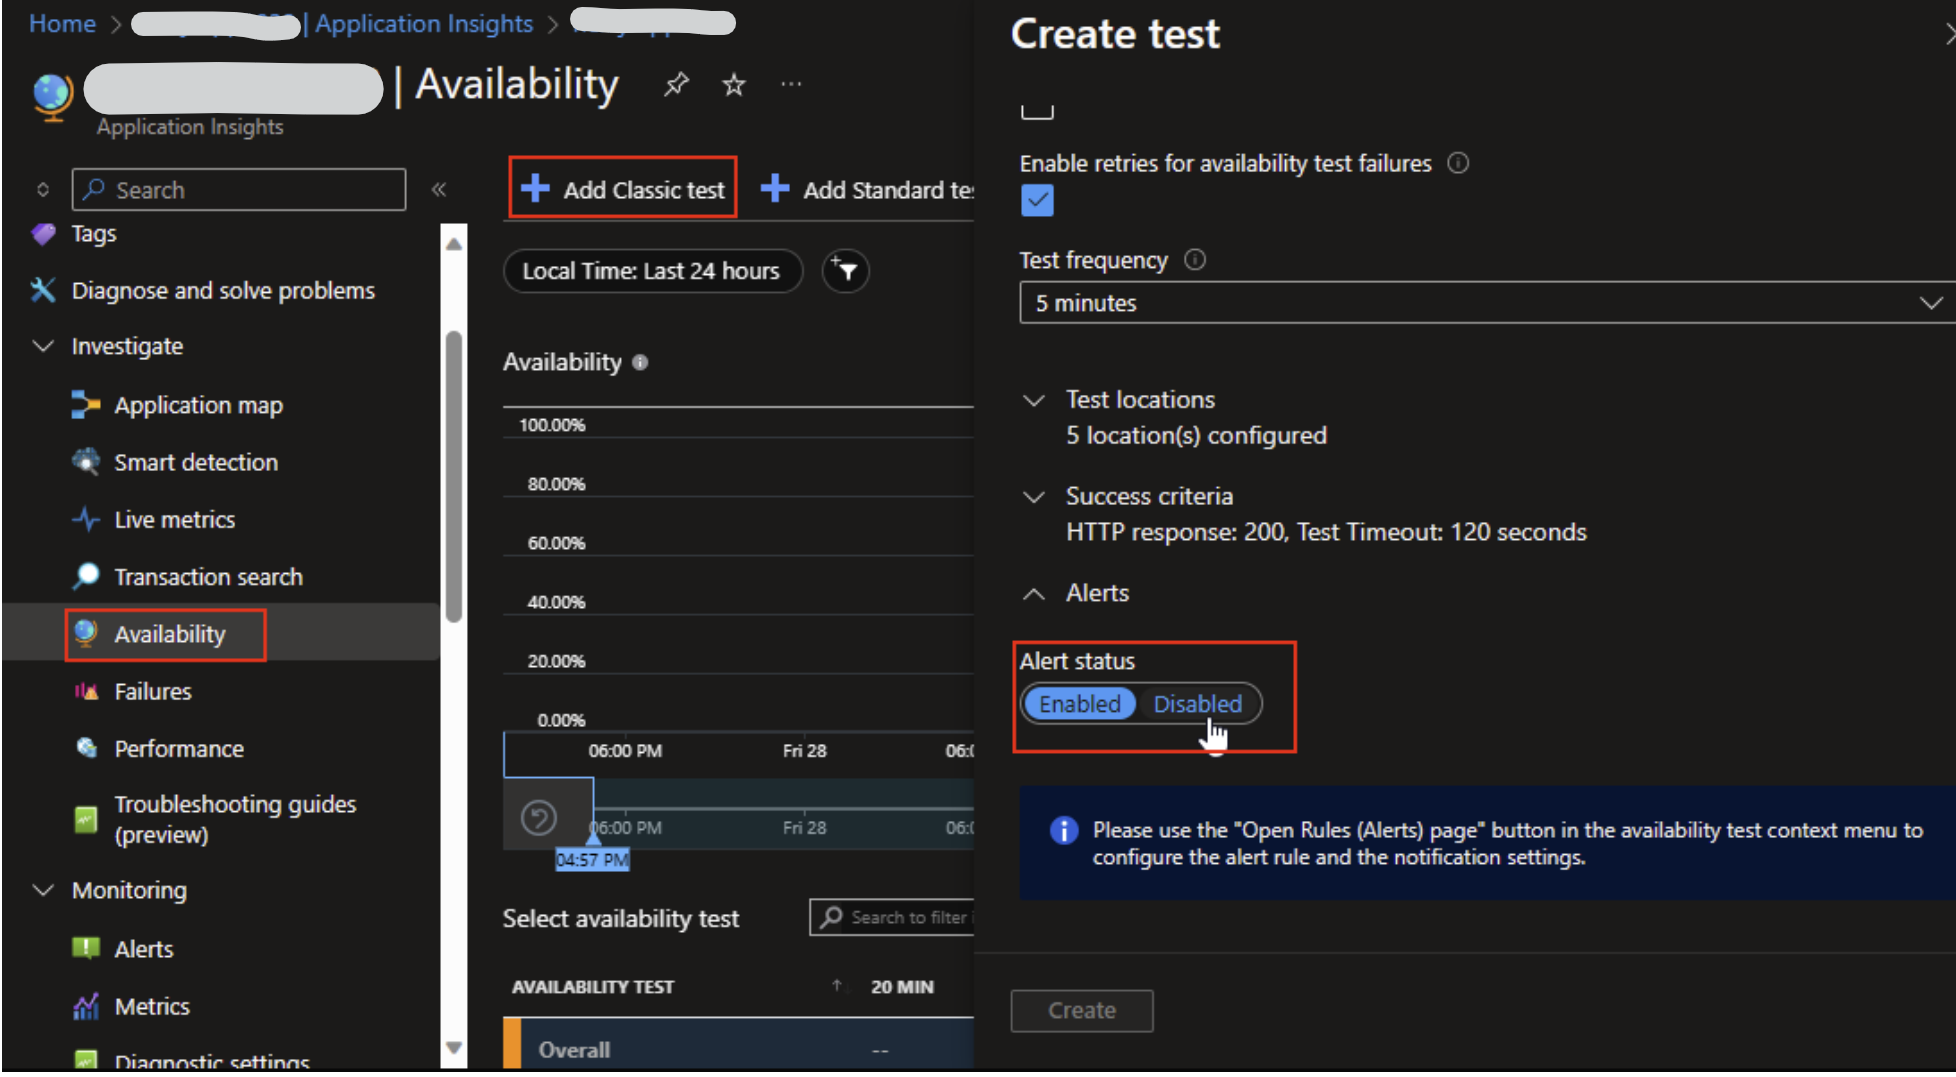This screenshot has height=1077, width=1956.
Task: Open the more options ellipsis menu
Action: [791, 85]
